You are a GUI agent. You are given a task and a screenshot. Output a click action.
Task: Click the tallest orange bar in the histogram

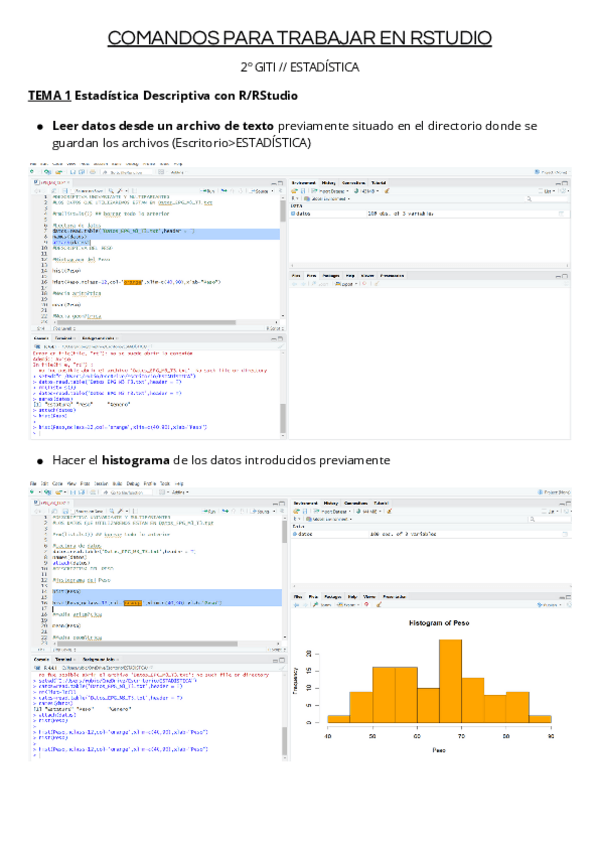tap(451, 680)
